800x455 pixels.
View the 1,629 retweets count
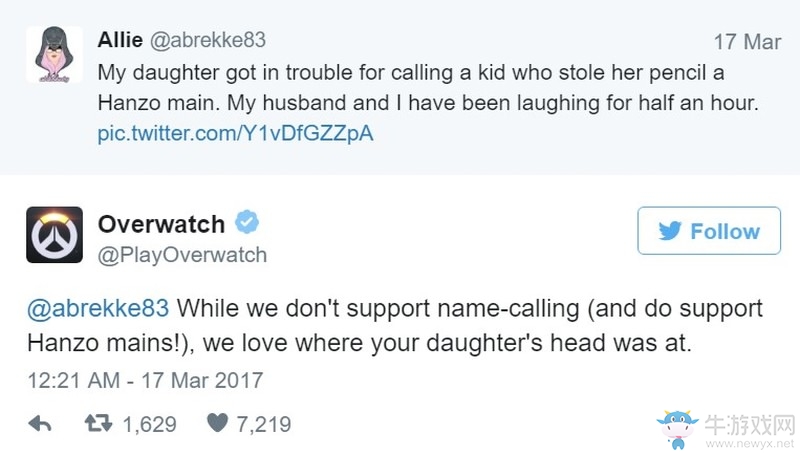(150, 424)
